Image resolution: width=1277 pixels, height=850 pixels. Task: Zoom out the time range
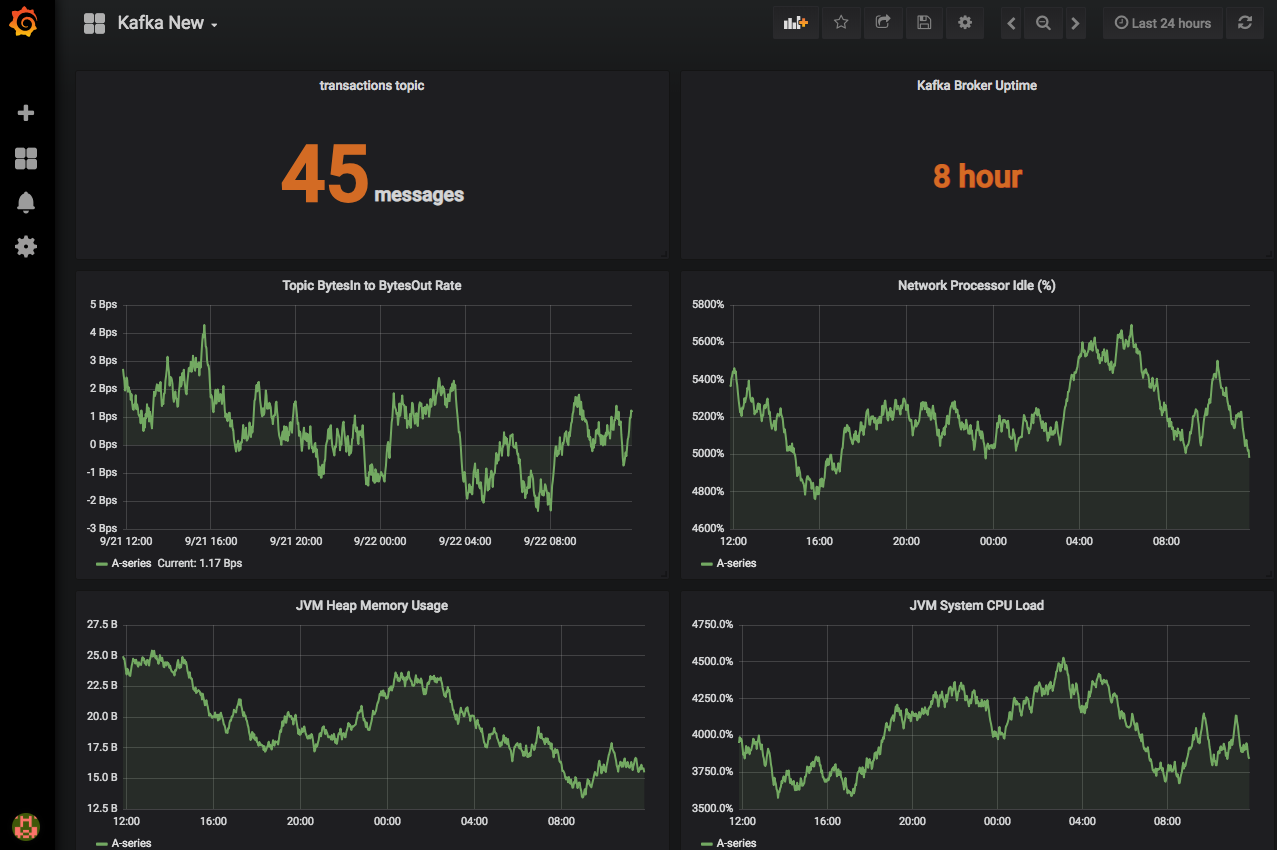click(x=1043, y=23)
